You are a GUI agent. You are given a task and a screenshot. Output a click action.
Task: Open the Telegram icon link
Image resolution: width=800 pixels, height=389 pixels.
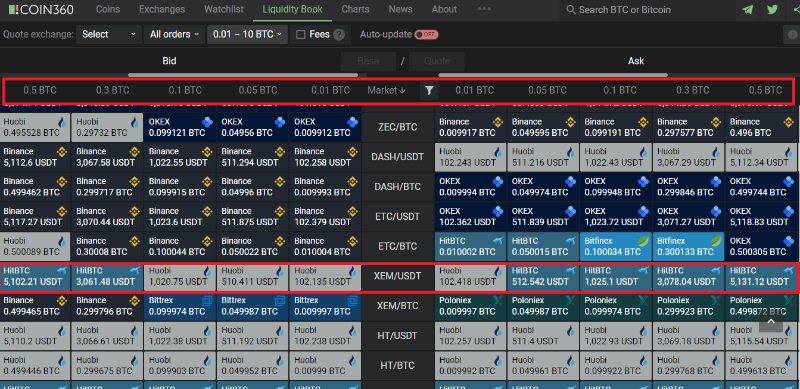click(x=747, y=10)
